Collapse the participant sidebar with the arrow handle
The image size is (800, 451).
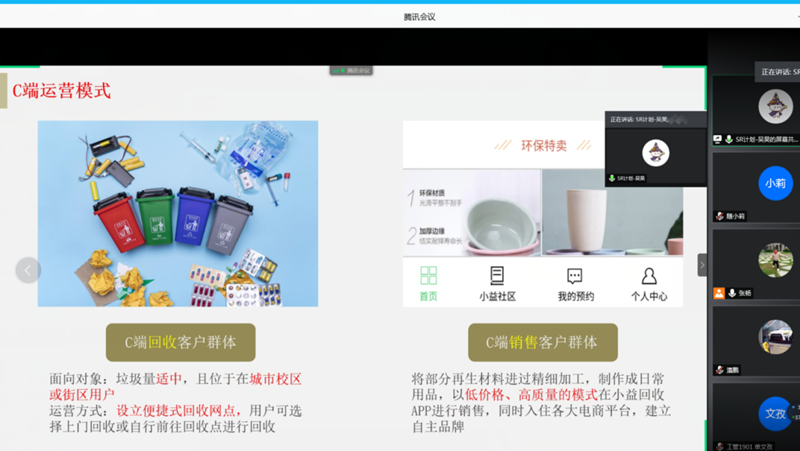point(702,264)
